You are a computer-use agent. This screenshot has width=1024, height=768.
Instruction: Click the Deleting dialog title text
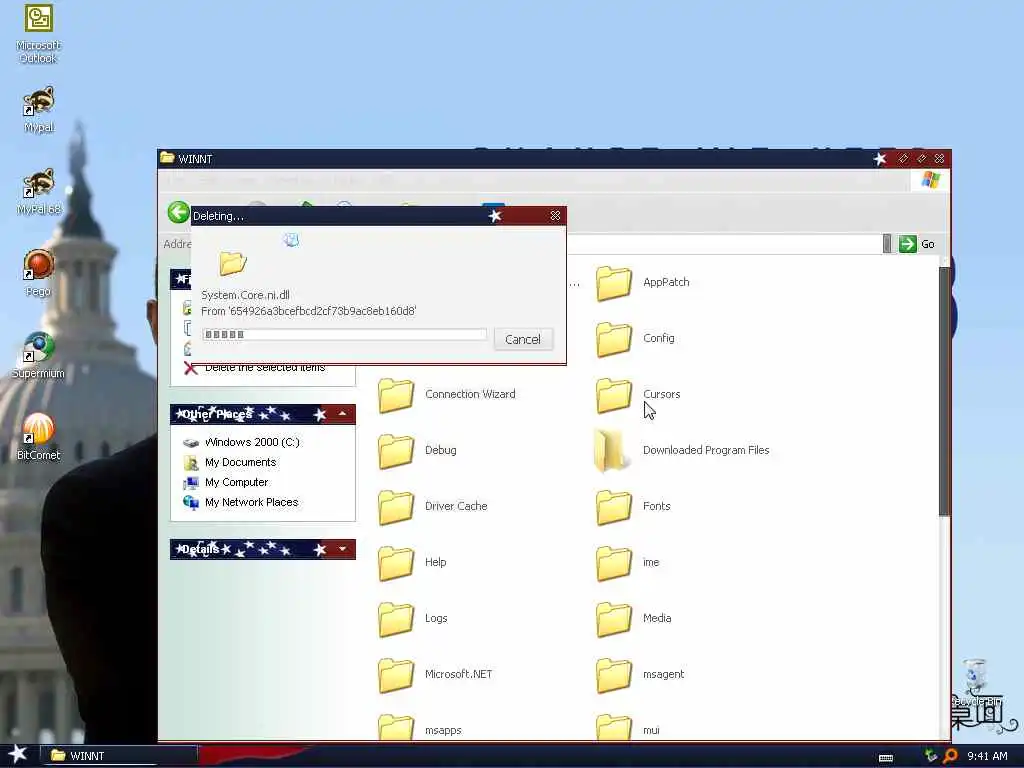click(218, 216)
